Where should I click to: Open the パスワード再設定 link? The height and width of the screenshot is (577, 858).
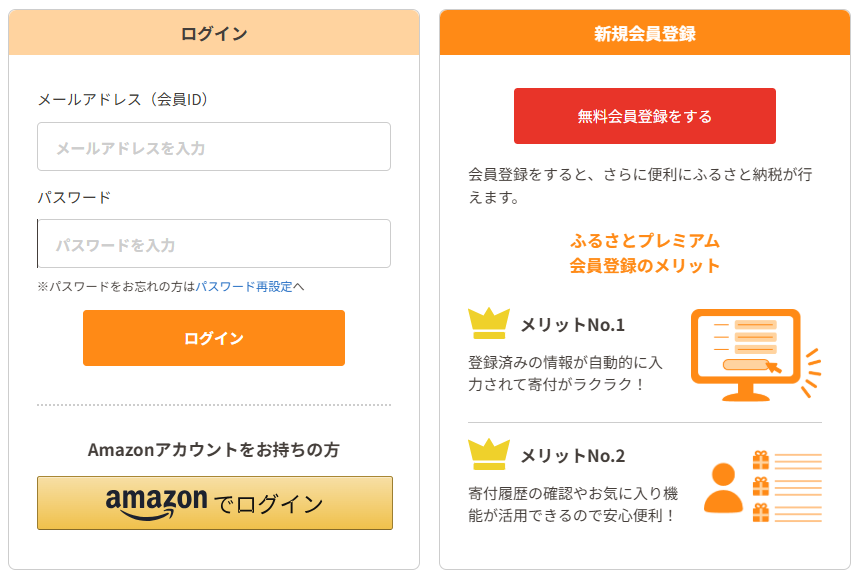click(244, 286)
